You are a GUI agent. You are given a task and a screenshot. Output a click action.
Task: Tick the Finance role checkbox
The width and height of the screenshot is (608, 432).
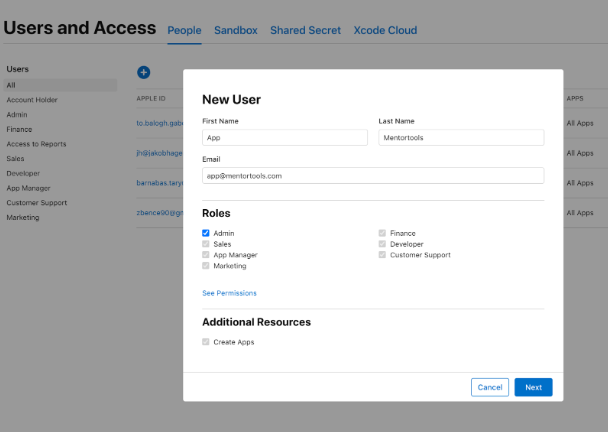tap(382, 233)
